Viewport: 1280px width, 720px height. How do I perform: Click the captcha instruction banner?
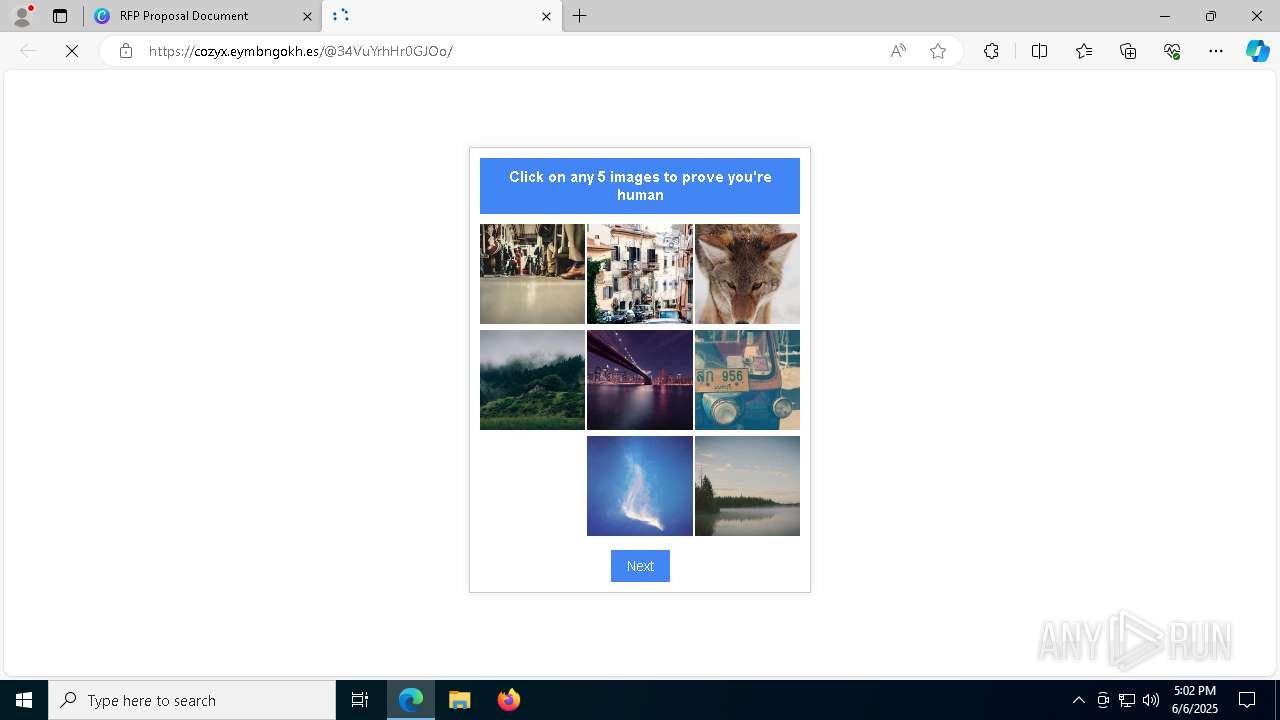pos(640,186)
